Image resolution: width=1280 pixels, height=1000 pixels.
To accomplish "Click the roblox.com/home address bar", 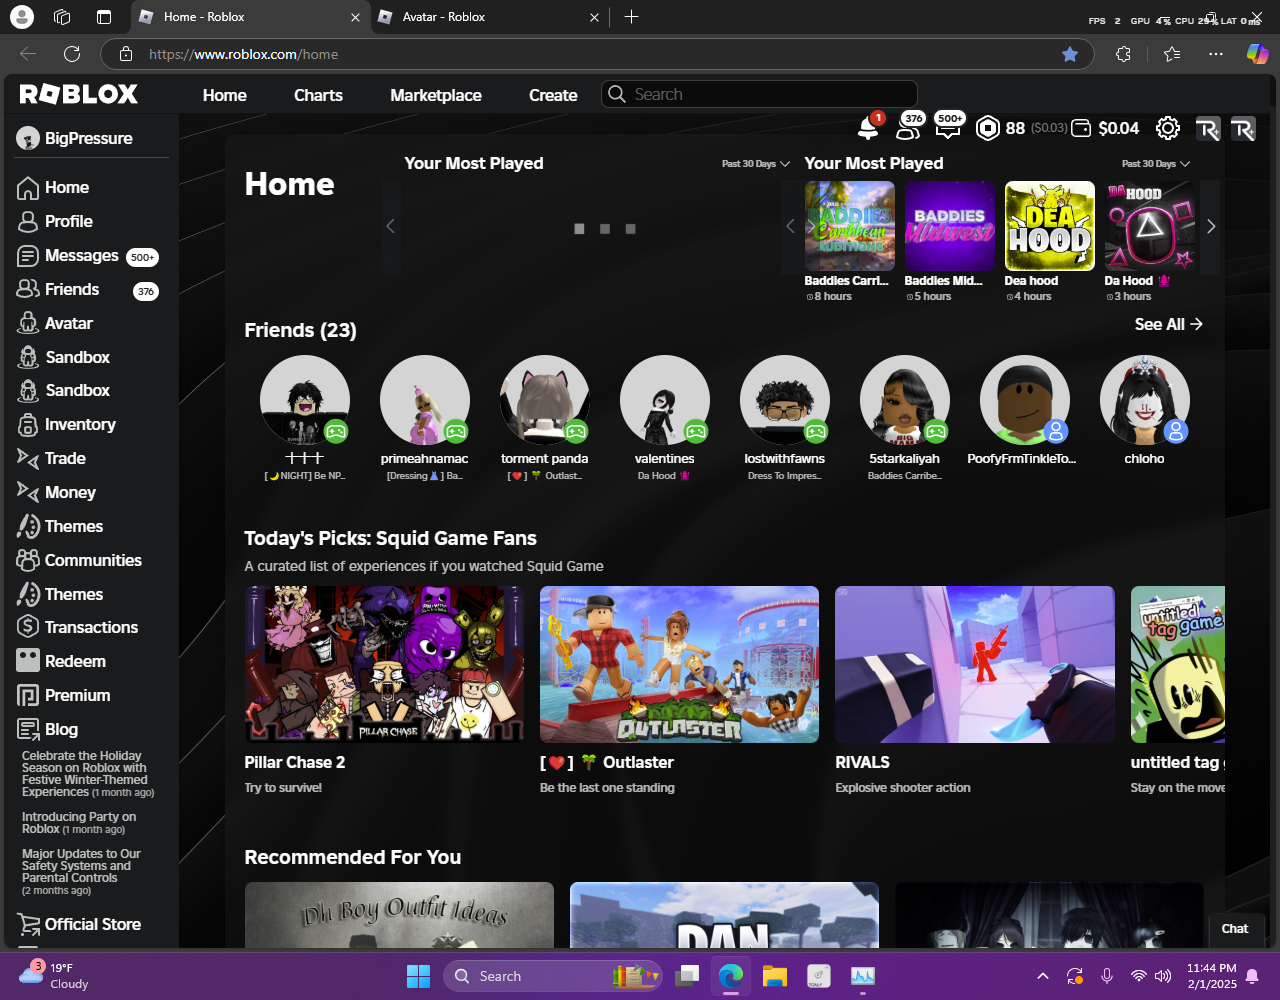I will [596, 54].
